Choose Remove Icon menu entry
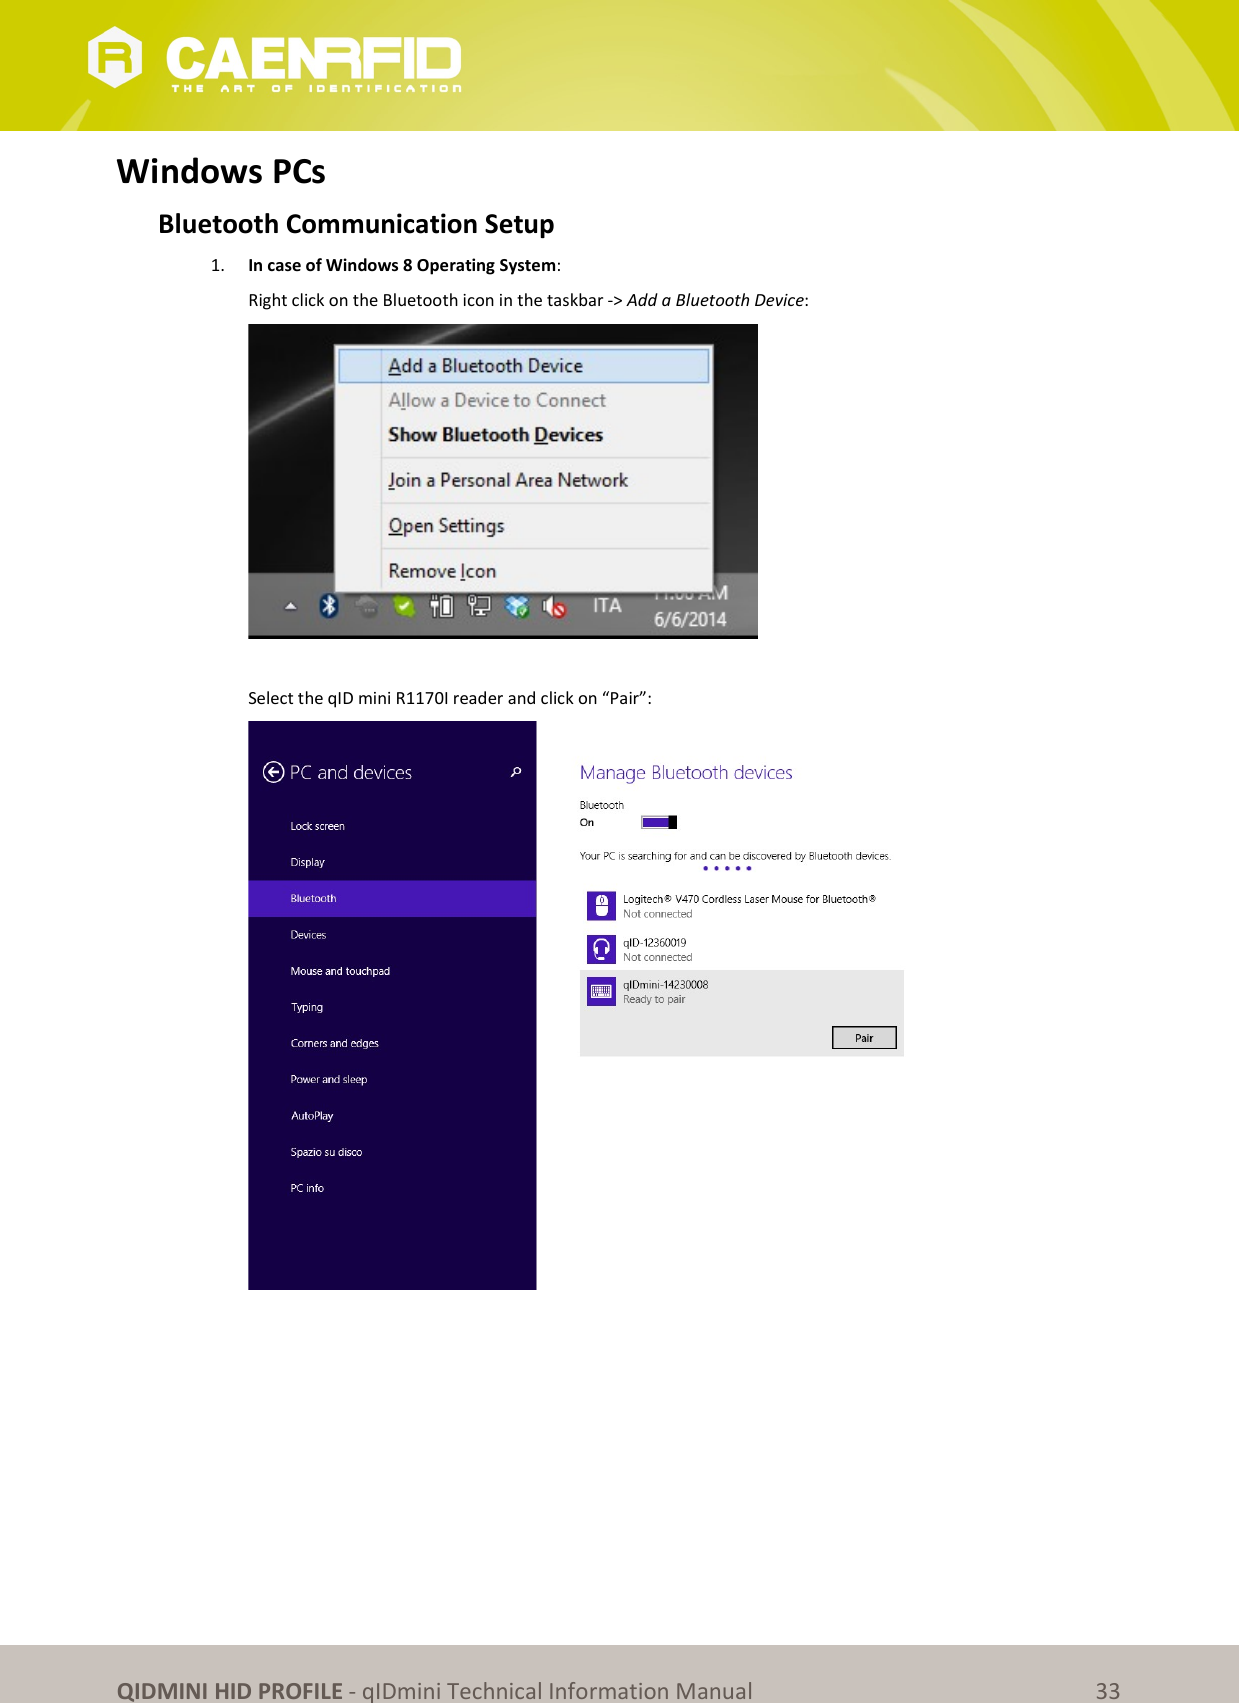 pos(523,571)
